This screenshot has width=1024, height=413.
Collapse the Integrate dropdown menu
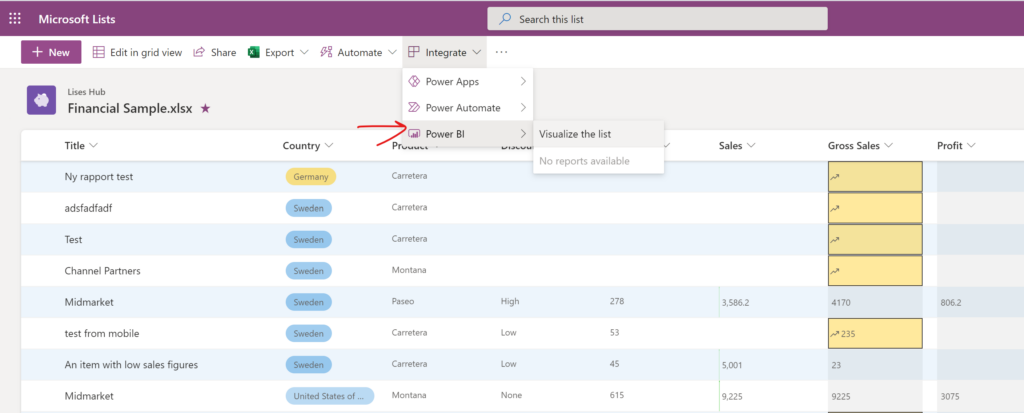(x=445, y=52)
